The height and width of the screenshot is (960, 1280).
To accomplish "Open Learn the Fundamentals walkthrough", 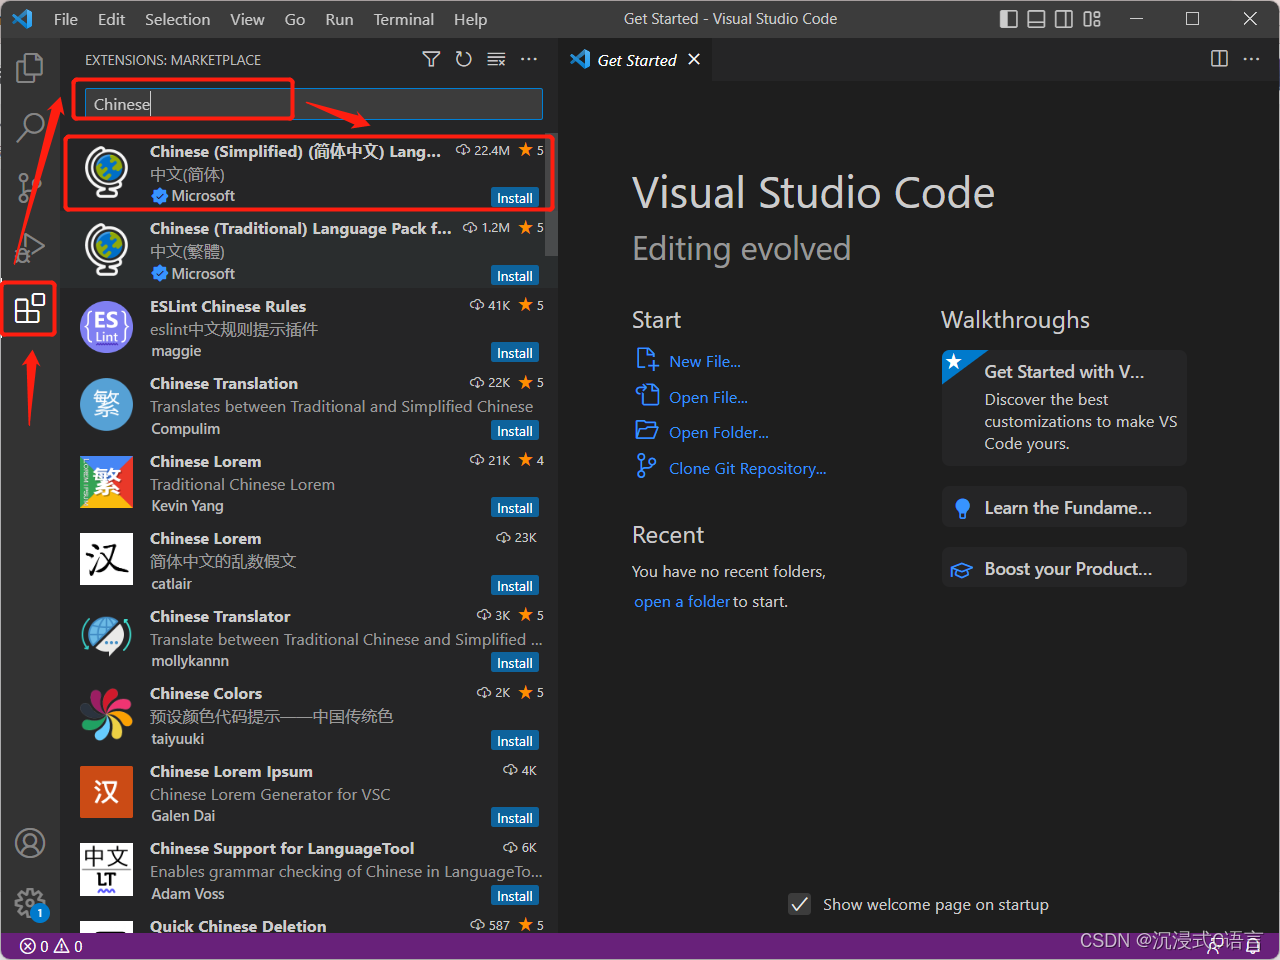I will coord(1064,507).
